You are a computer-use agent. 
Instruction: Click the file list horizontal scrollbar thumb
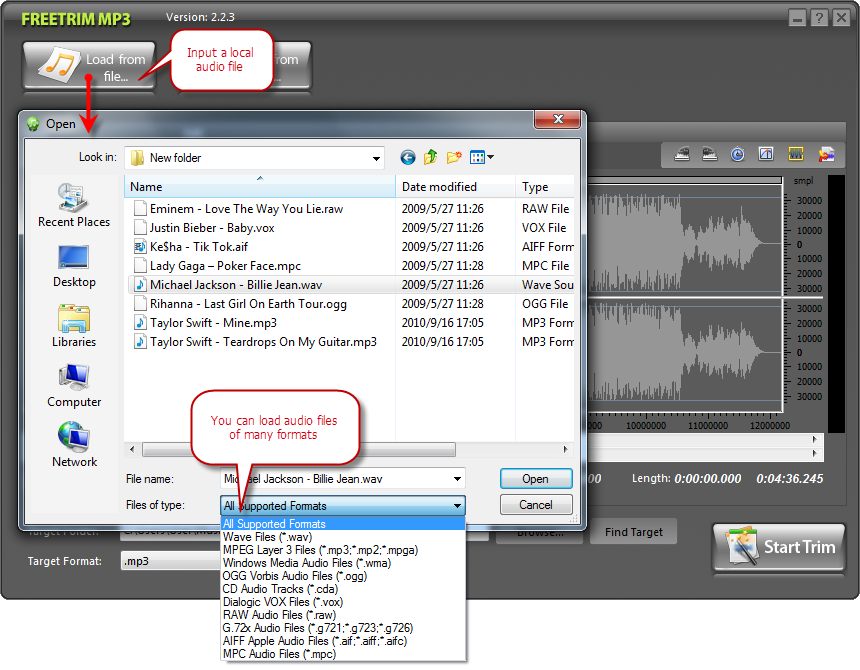coord(299,450)
